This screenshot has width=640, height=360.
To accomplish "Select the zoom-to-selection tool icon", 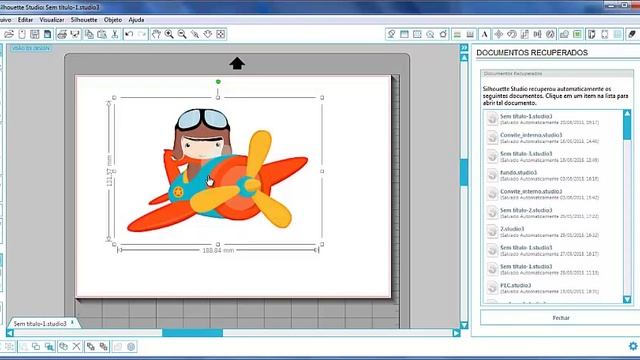I will pos(195,34).
